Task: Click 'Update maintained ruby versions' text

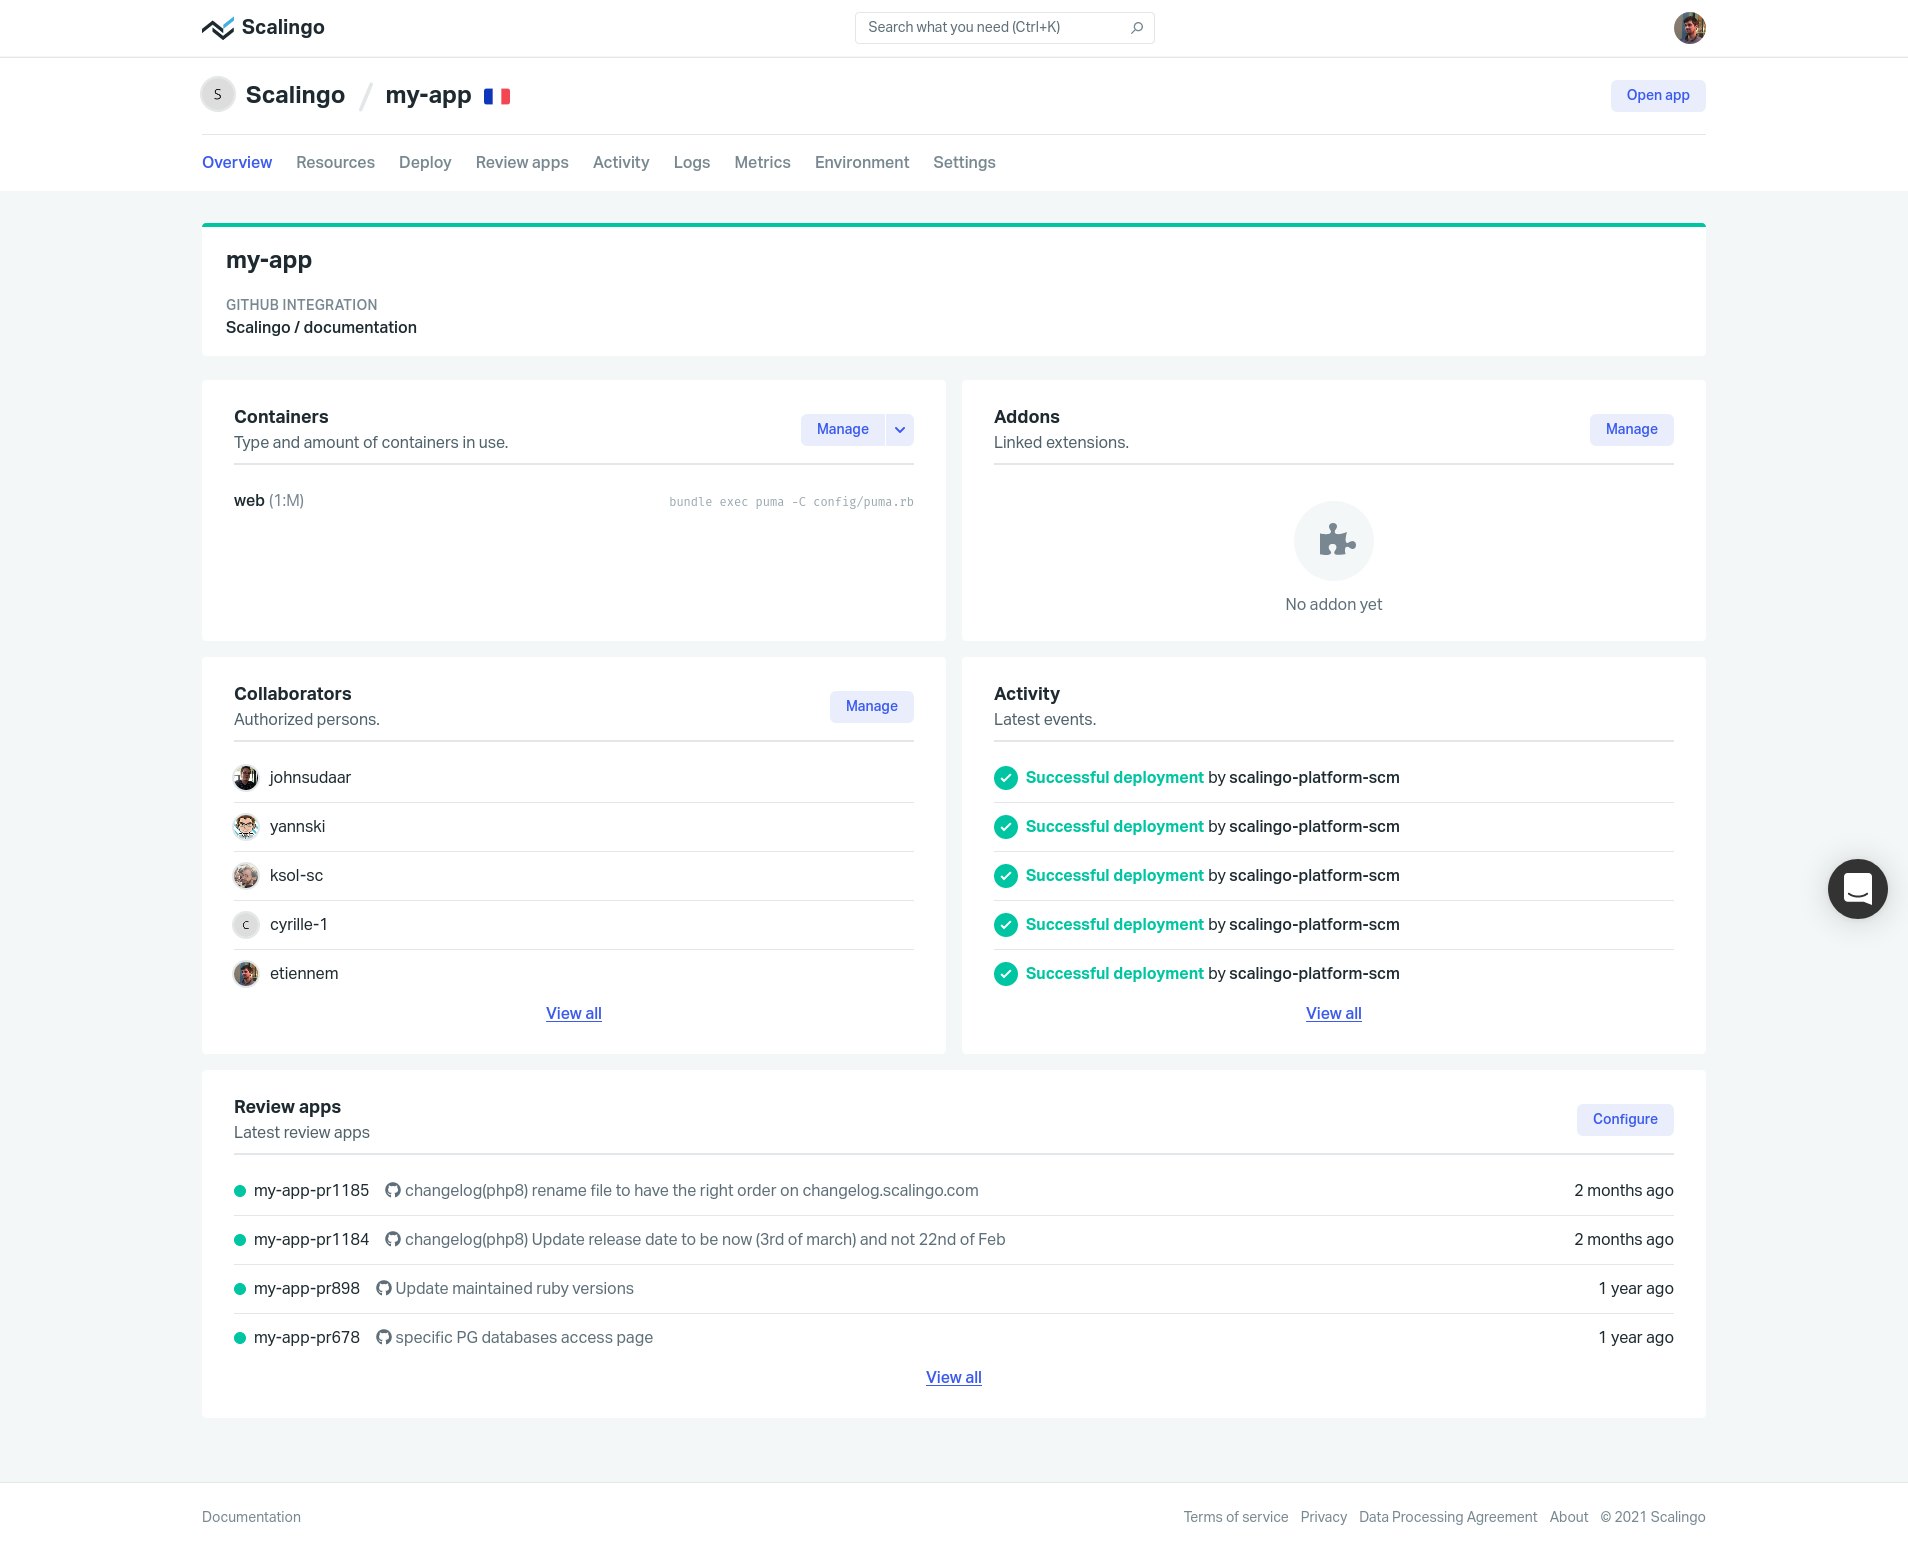Action: [x=514, y=1288]
